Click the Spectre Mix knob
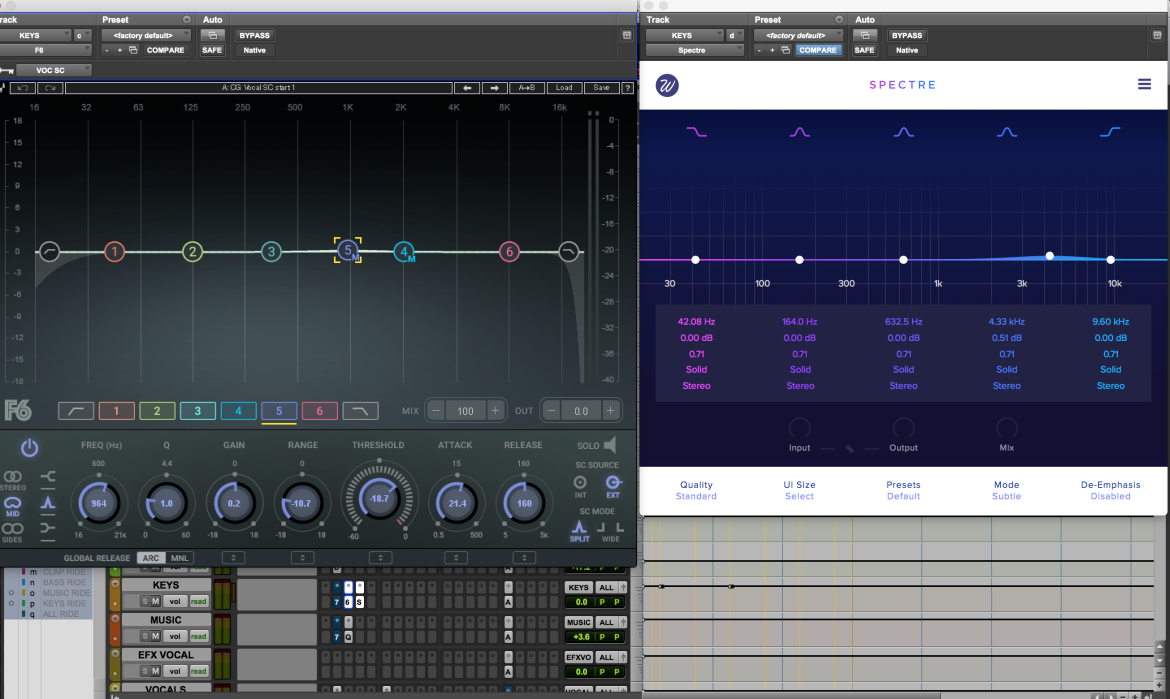The height and width of the screenshot is (699, 1170). [1007, 428]
